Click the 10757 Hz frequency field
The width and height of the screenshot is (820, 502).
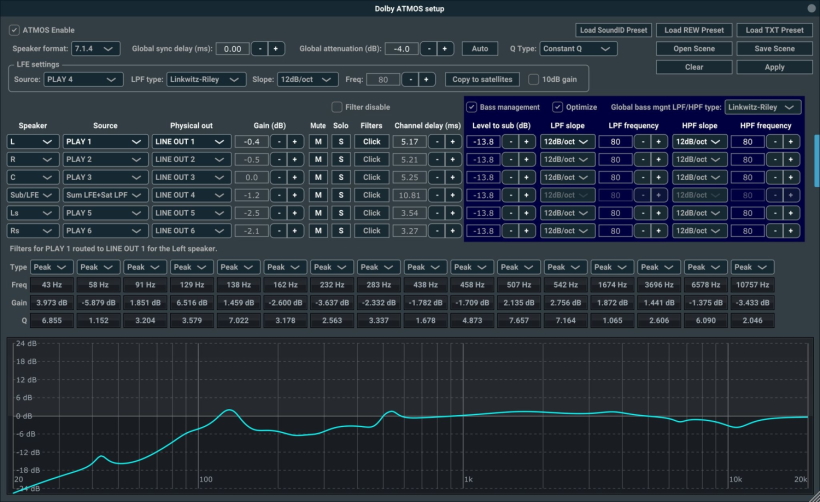(x=752, y=285)
